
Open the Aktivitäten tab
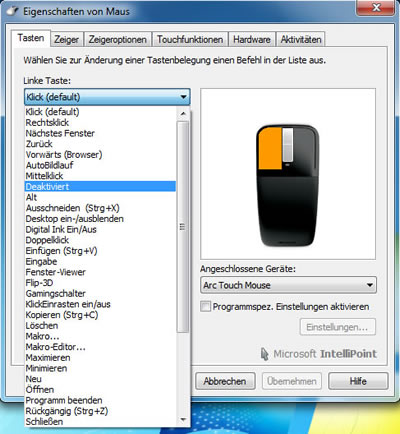(301, 40)
